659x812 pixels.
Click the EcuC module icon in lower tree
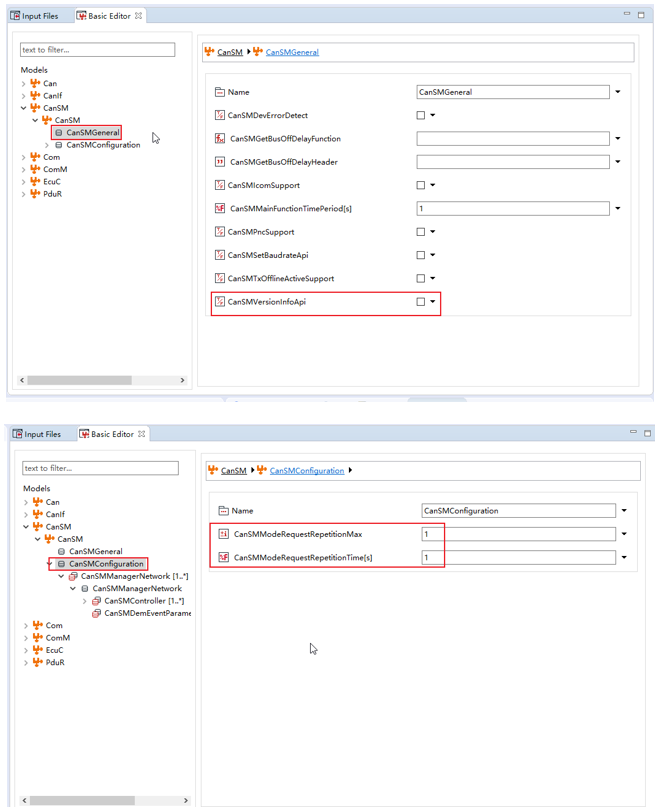click(38, 649)
